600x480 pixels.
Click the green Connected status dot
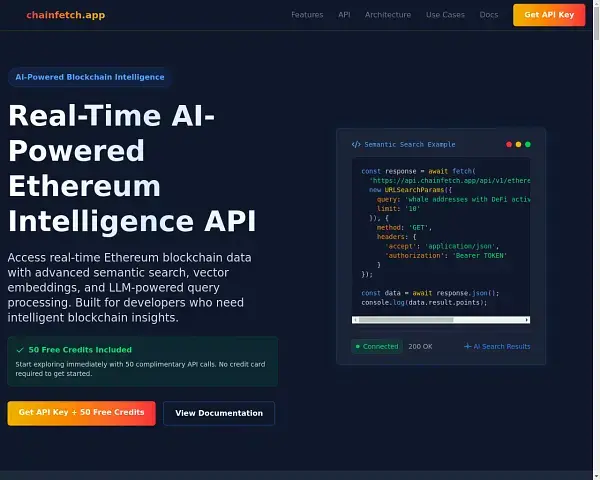tap(357, 347)
